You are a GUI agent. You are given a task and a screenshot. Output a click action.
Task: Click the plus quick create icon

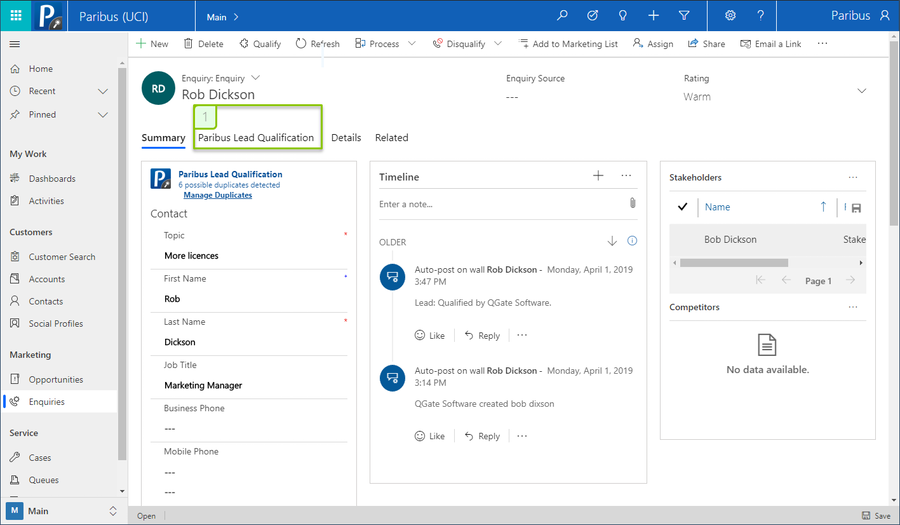(x=653, y=15)
